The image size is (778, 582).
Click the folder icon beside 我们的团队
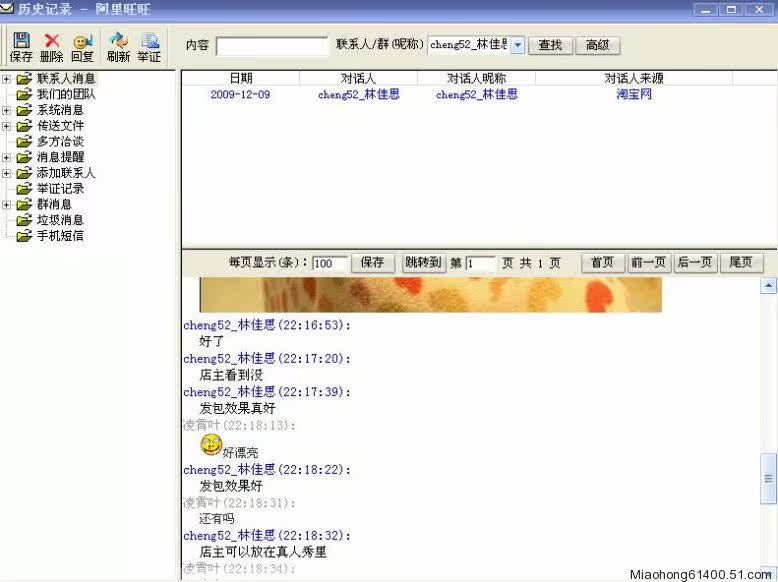pyautogui.click(x=24, y=94)
